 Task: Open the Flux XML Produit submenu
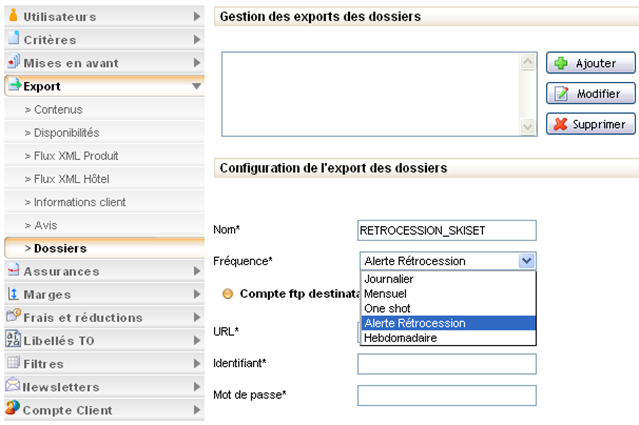76,155
